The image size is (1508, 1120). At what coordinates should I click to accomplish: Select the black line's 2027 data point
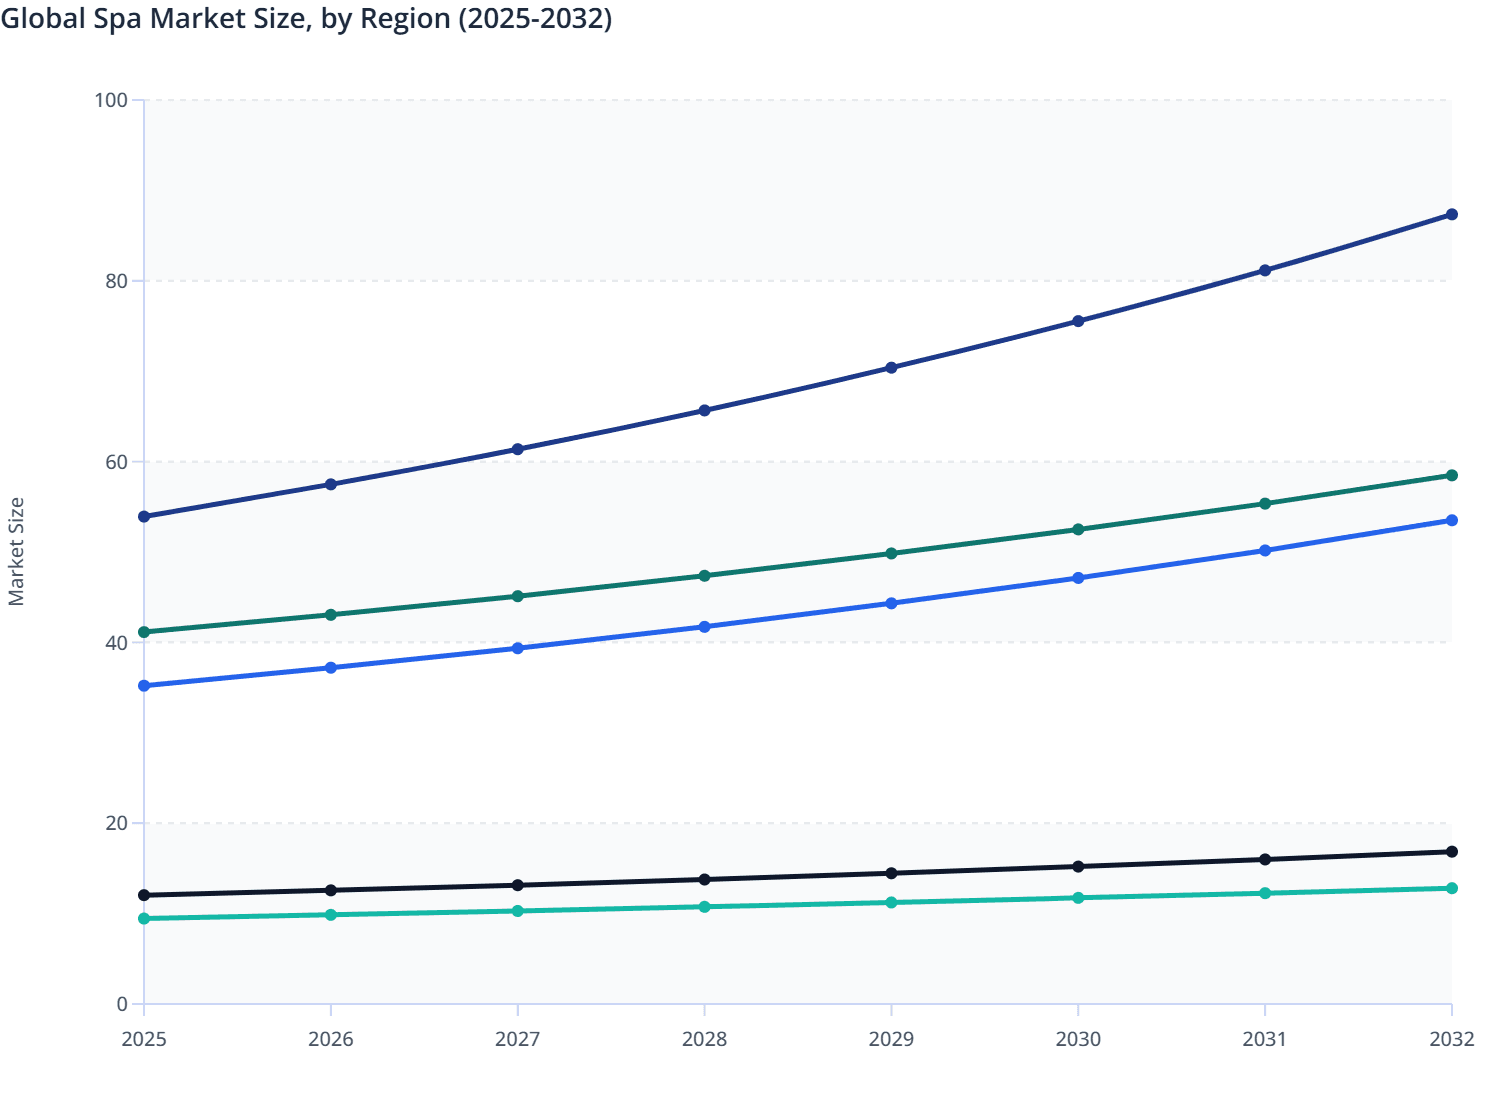pos(517,886)
